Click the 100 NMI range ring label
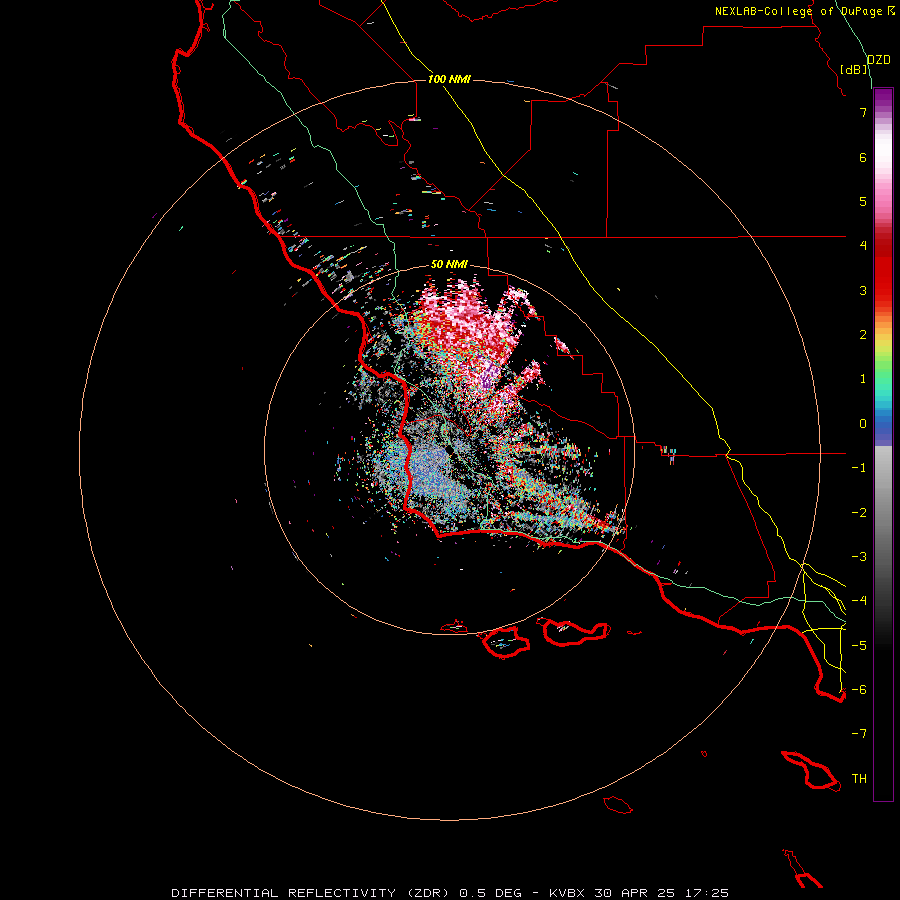Image resolution: width=900 pixels, height=900 pixels. pyautogui.click(x=449, y=79)
